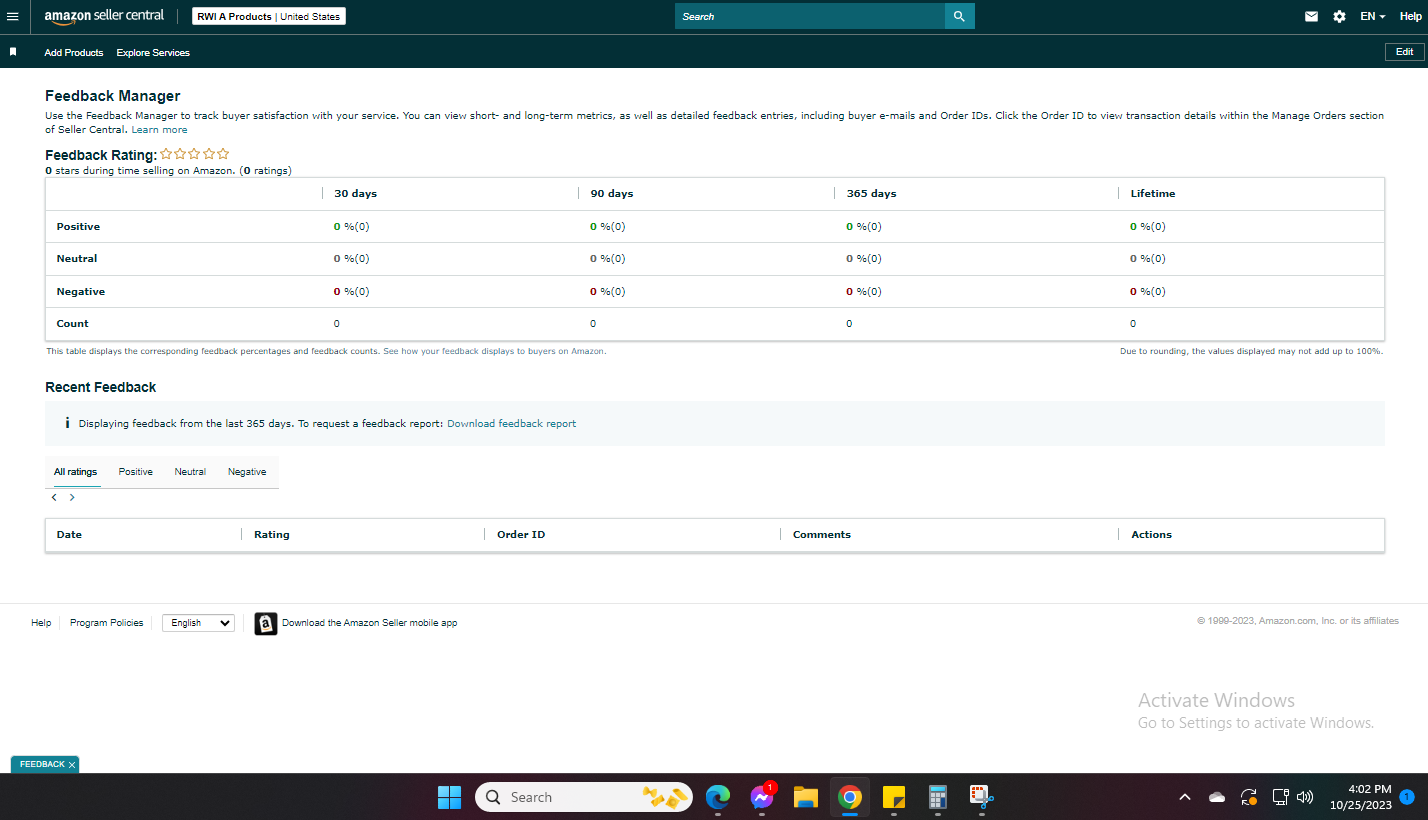Open Sticky Notes from the taskbar

(894, 797)
